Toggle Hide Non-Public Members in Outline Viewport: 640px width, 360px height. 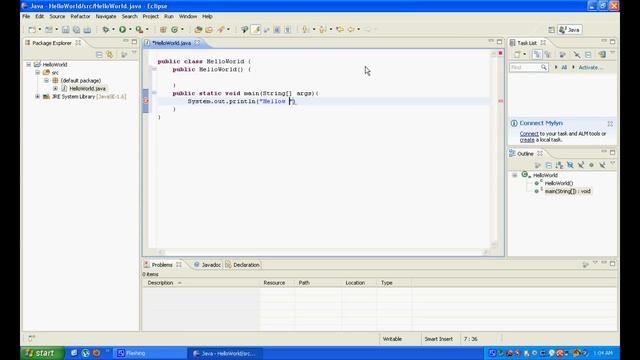click(x=591, y=165)
